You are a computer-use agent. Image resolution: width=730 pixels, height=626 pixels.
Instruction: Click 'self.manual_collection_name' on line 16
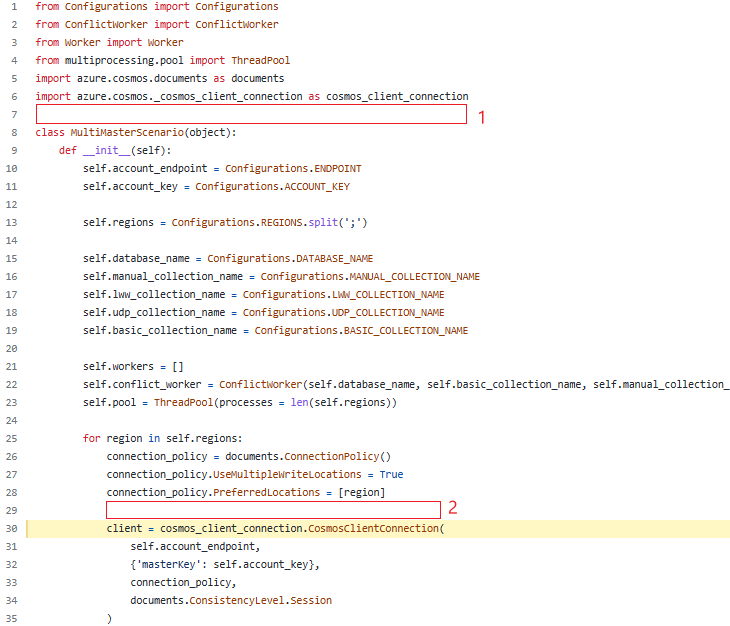click(163, 276)
